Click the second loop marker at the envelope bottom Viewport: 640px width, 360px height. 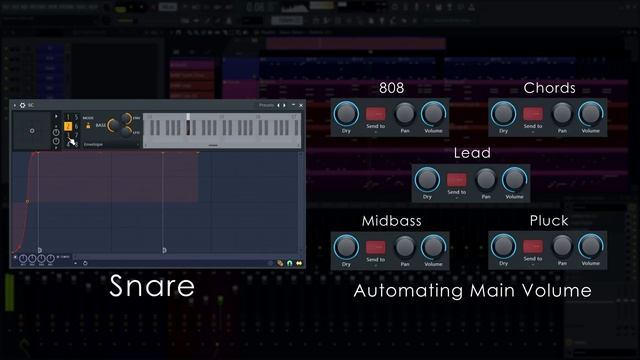click(164, 250)
